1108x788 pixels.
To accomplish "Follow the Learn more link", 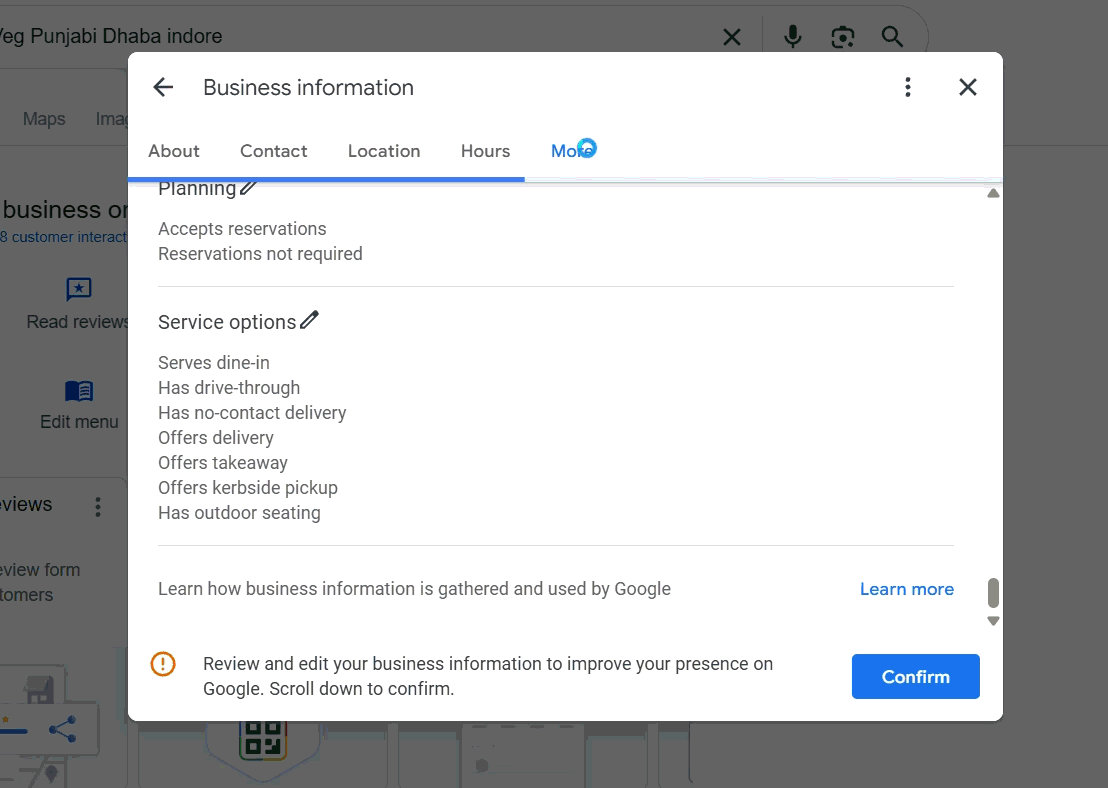I will (906, 589).
